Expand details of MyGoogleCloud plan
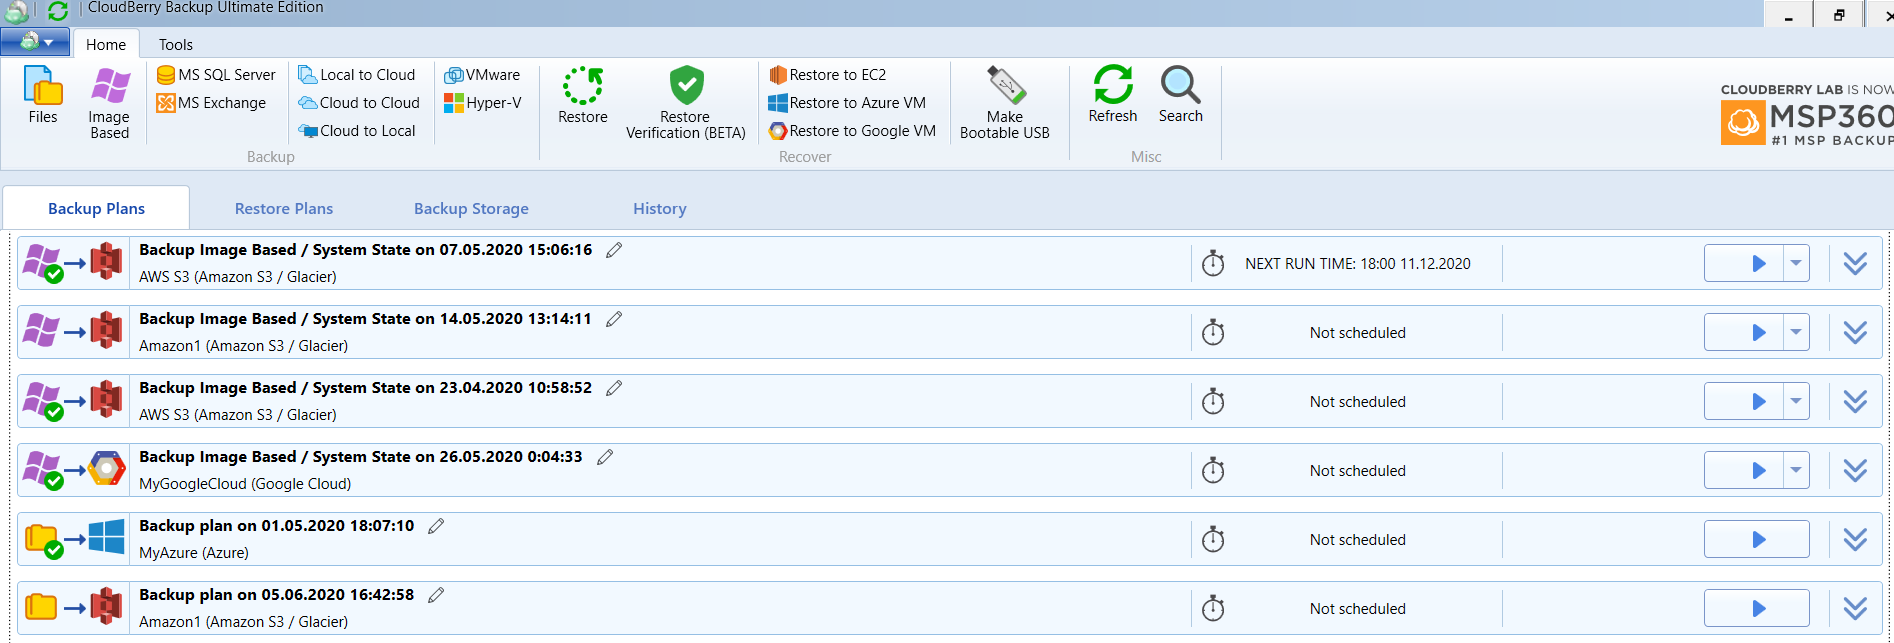The height and width of the screenshot is (643, 1894). tap(1855, 470)
